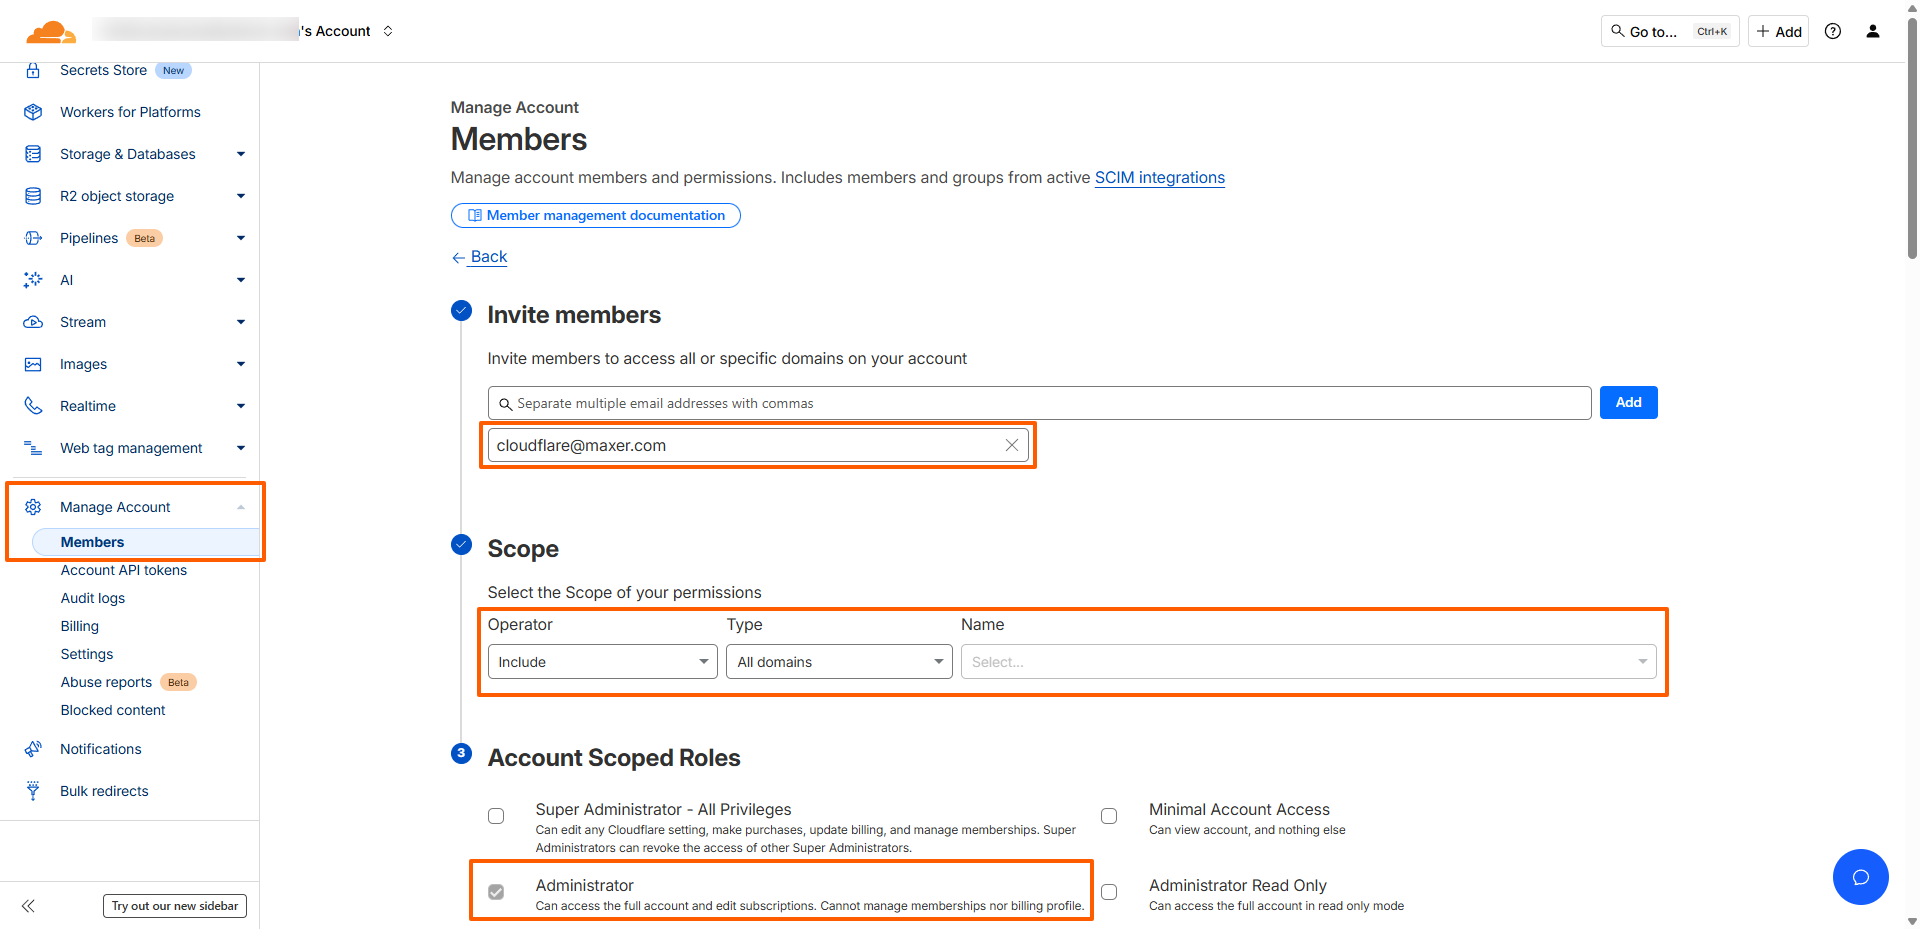Click the Cloudflare logo icon
1920x929 pixels.
50,32
